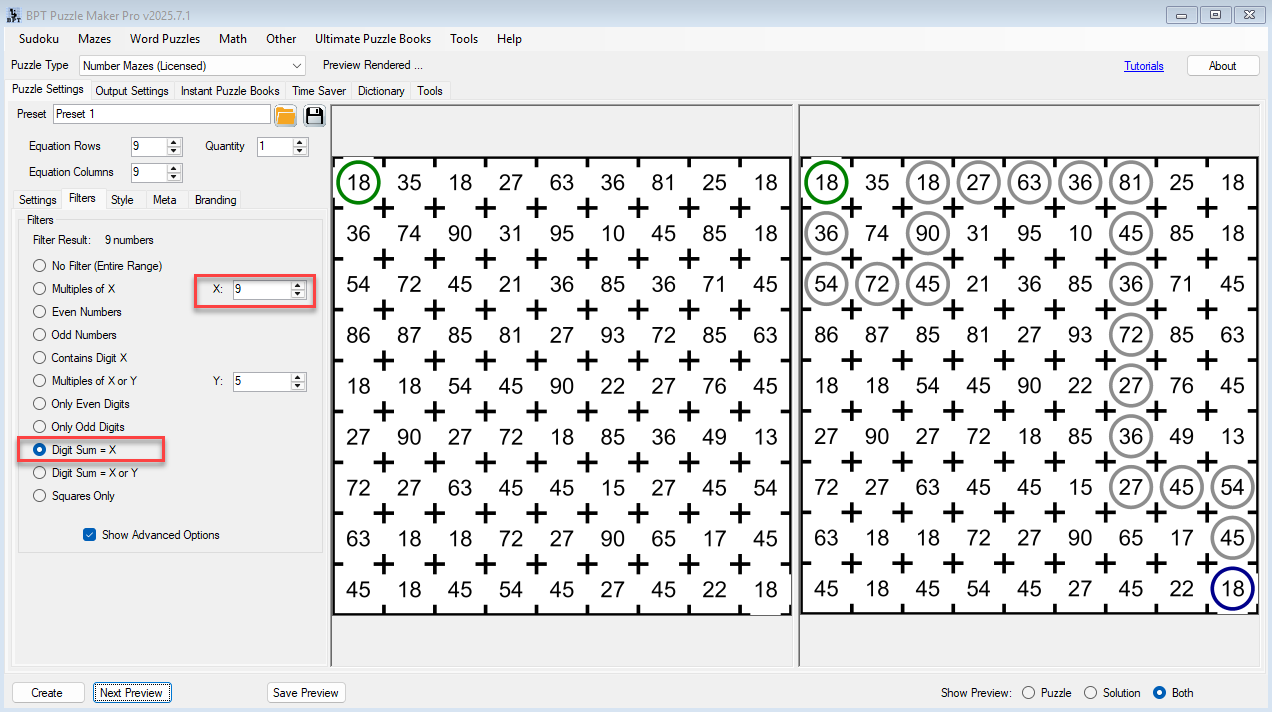The height and width of the screenshot is (712, 1272).
Task: Click the X value input field
Action: click(262, 289)
